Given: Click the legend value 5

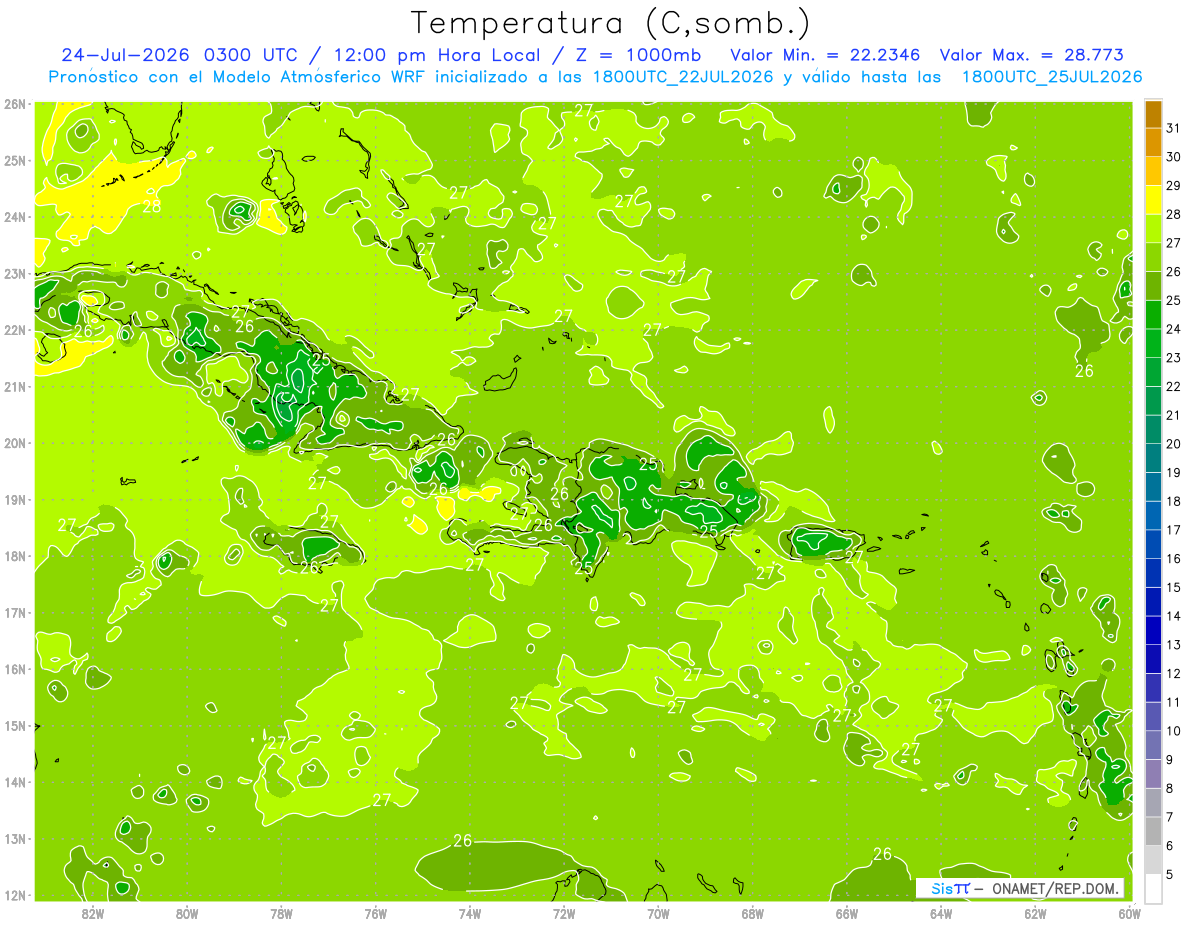Looking at the screenshot, I should tap(1170, 874).
